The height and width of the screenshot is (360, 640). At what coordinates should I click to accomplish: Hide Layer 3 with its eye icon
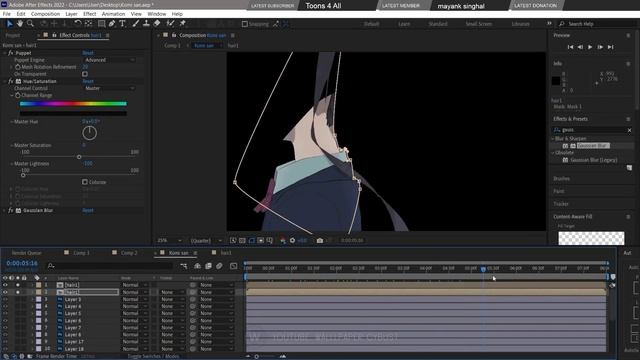pos(5,299)
